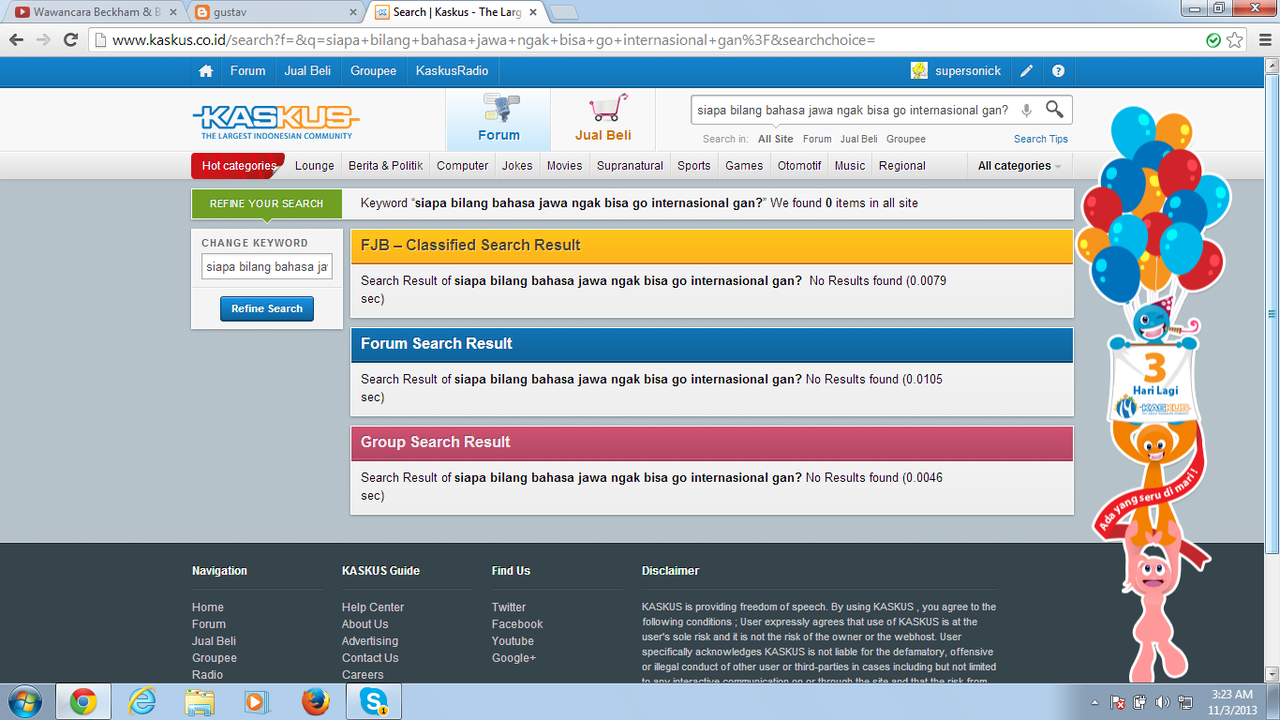Open the Berita & Politik category
This screenshot has width=1280, height=720.
click(x=386, y=166)
